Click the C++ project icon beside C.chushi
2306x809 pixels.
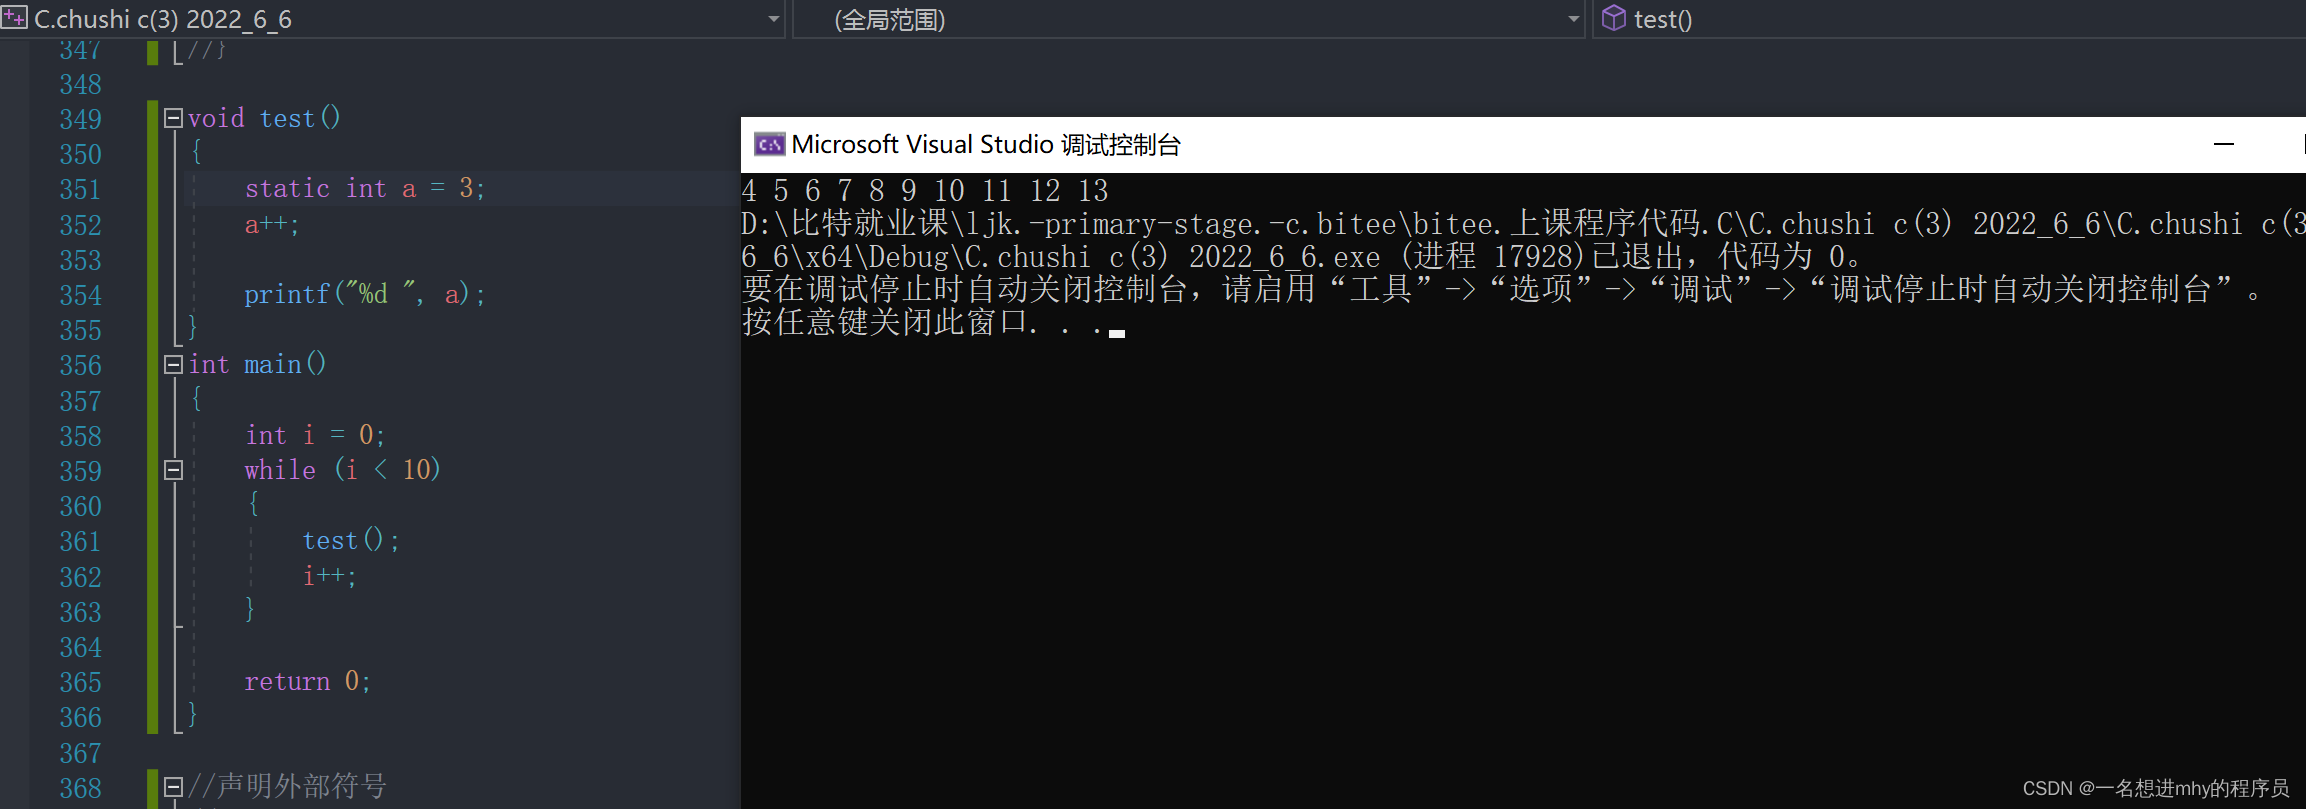14,18
